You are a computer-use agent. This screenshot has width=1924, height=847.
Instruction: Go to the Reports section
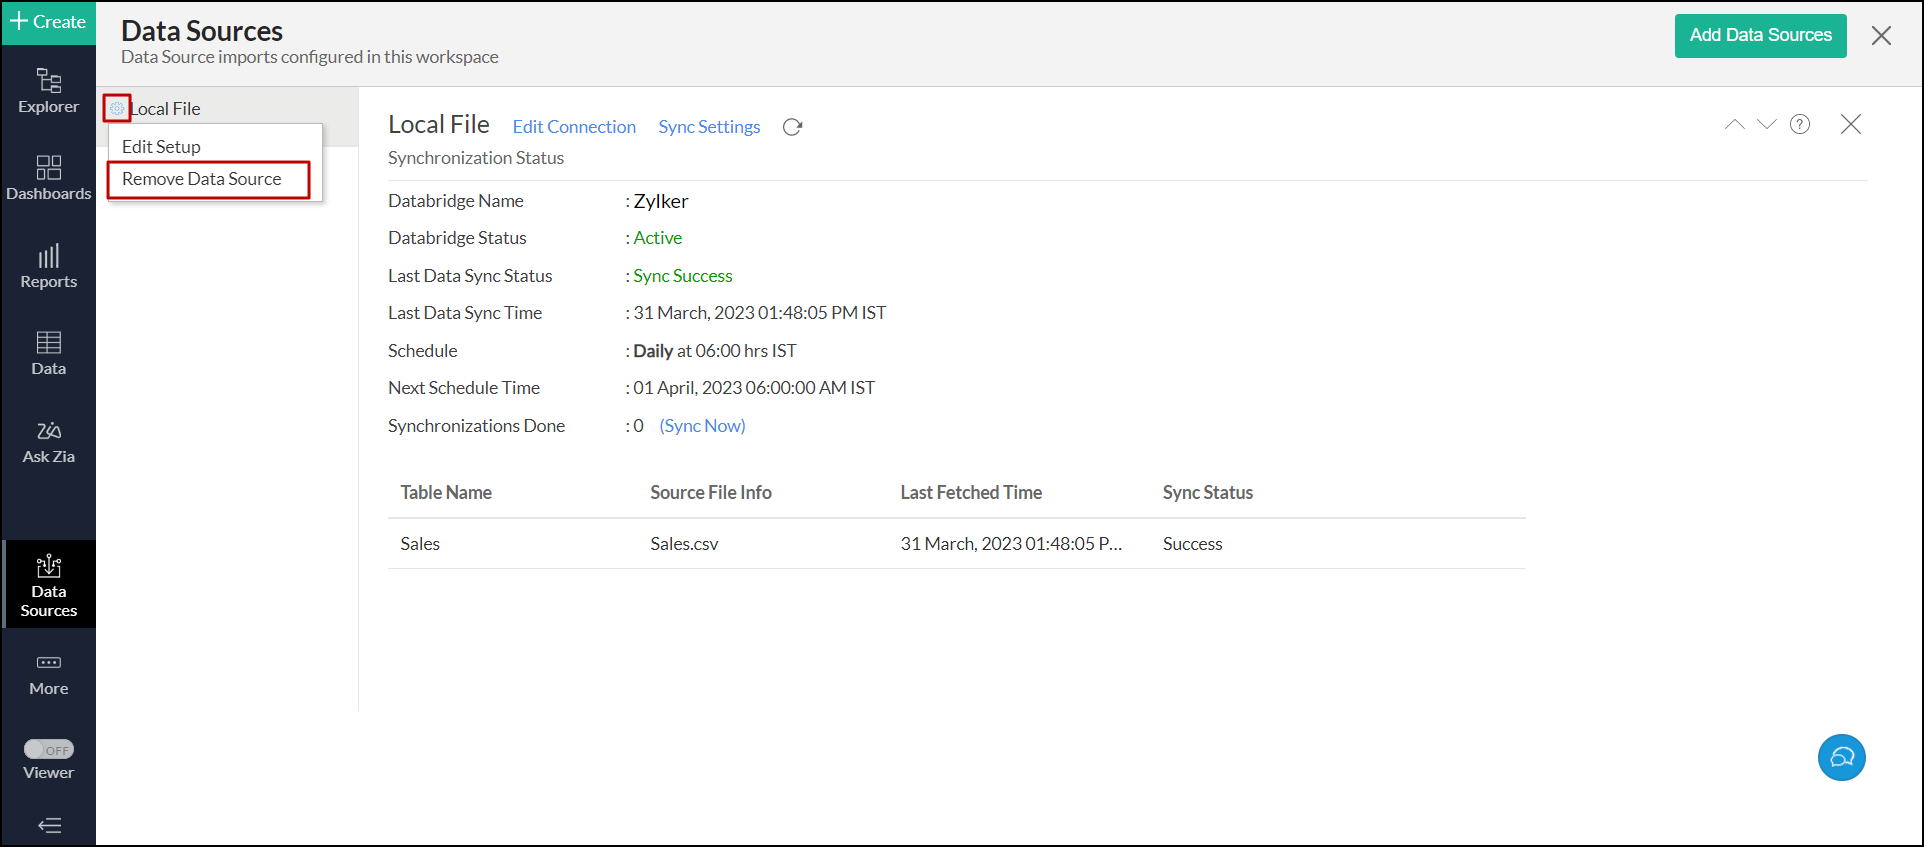(48, 266)
